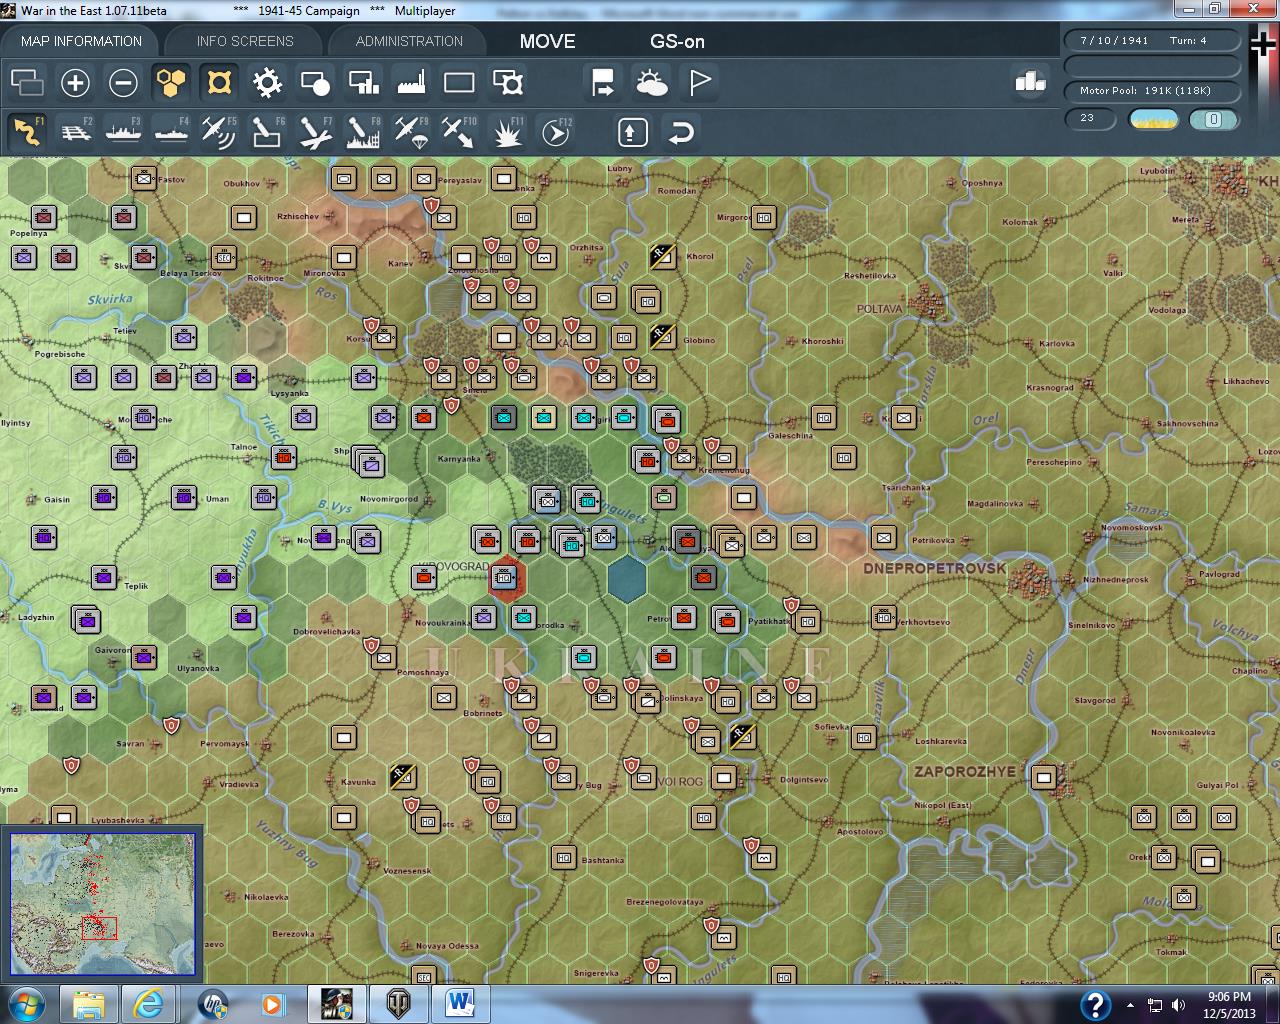
Task: Select the air base counter near Globino
Action: (x=662, y=336)
